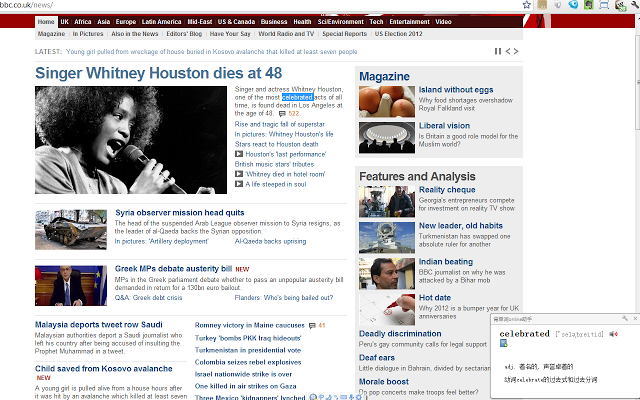This screenshot has height=400, width=640.
Task: Open headline Singer Whitney Houston dies at 48
Action: click(x=158, y=73)
